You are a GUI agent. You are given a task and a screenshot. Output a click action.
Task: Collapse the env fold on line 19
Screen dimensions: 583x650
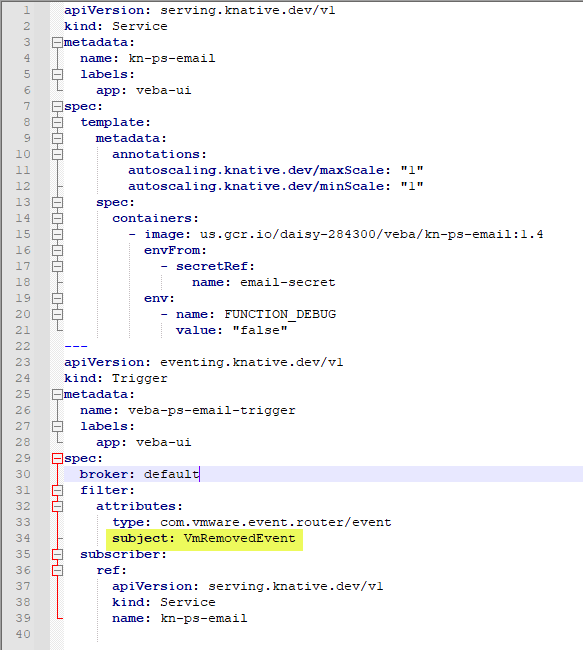coord(58,298)
